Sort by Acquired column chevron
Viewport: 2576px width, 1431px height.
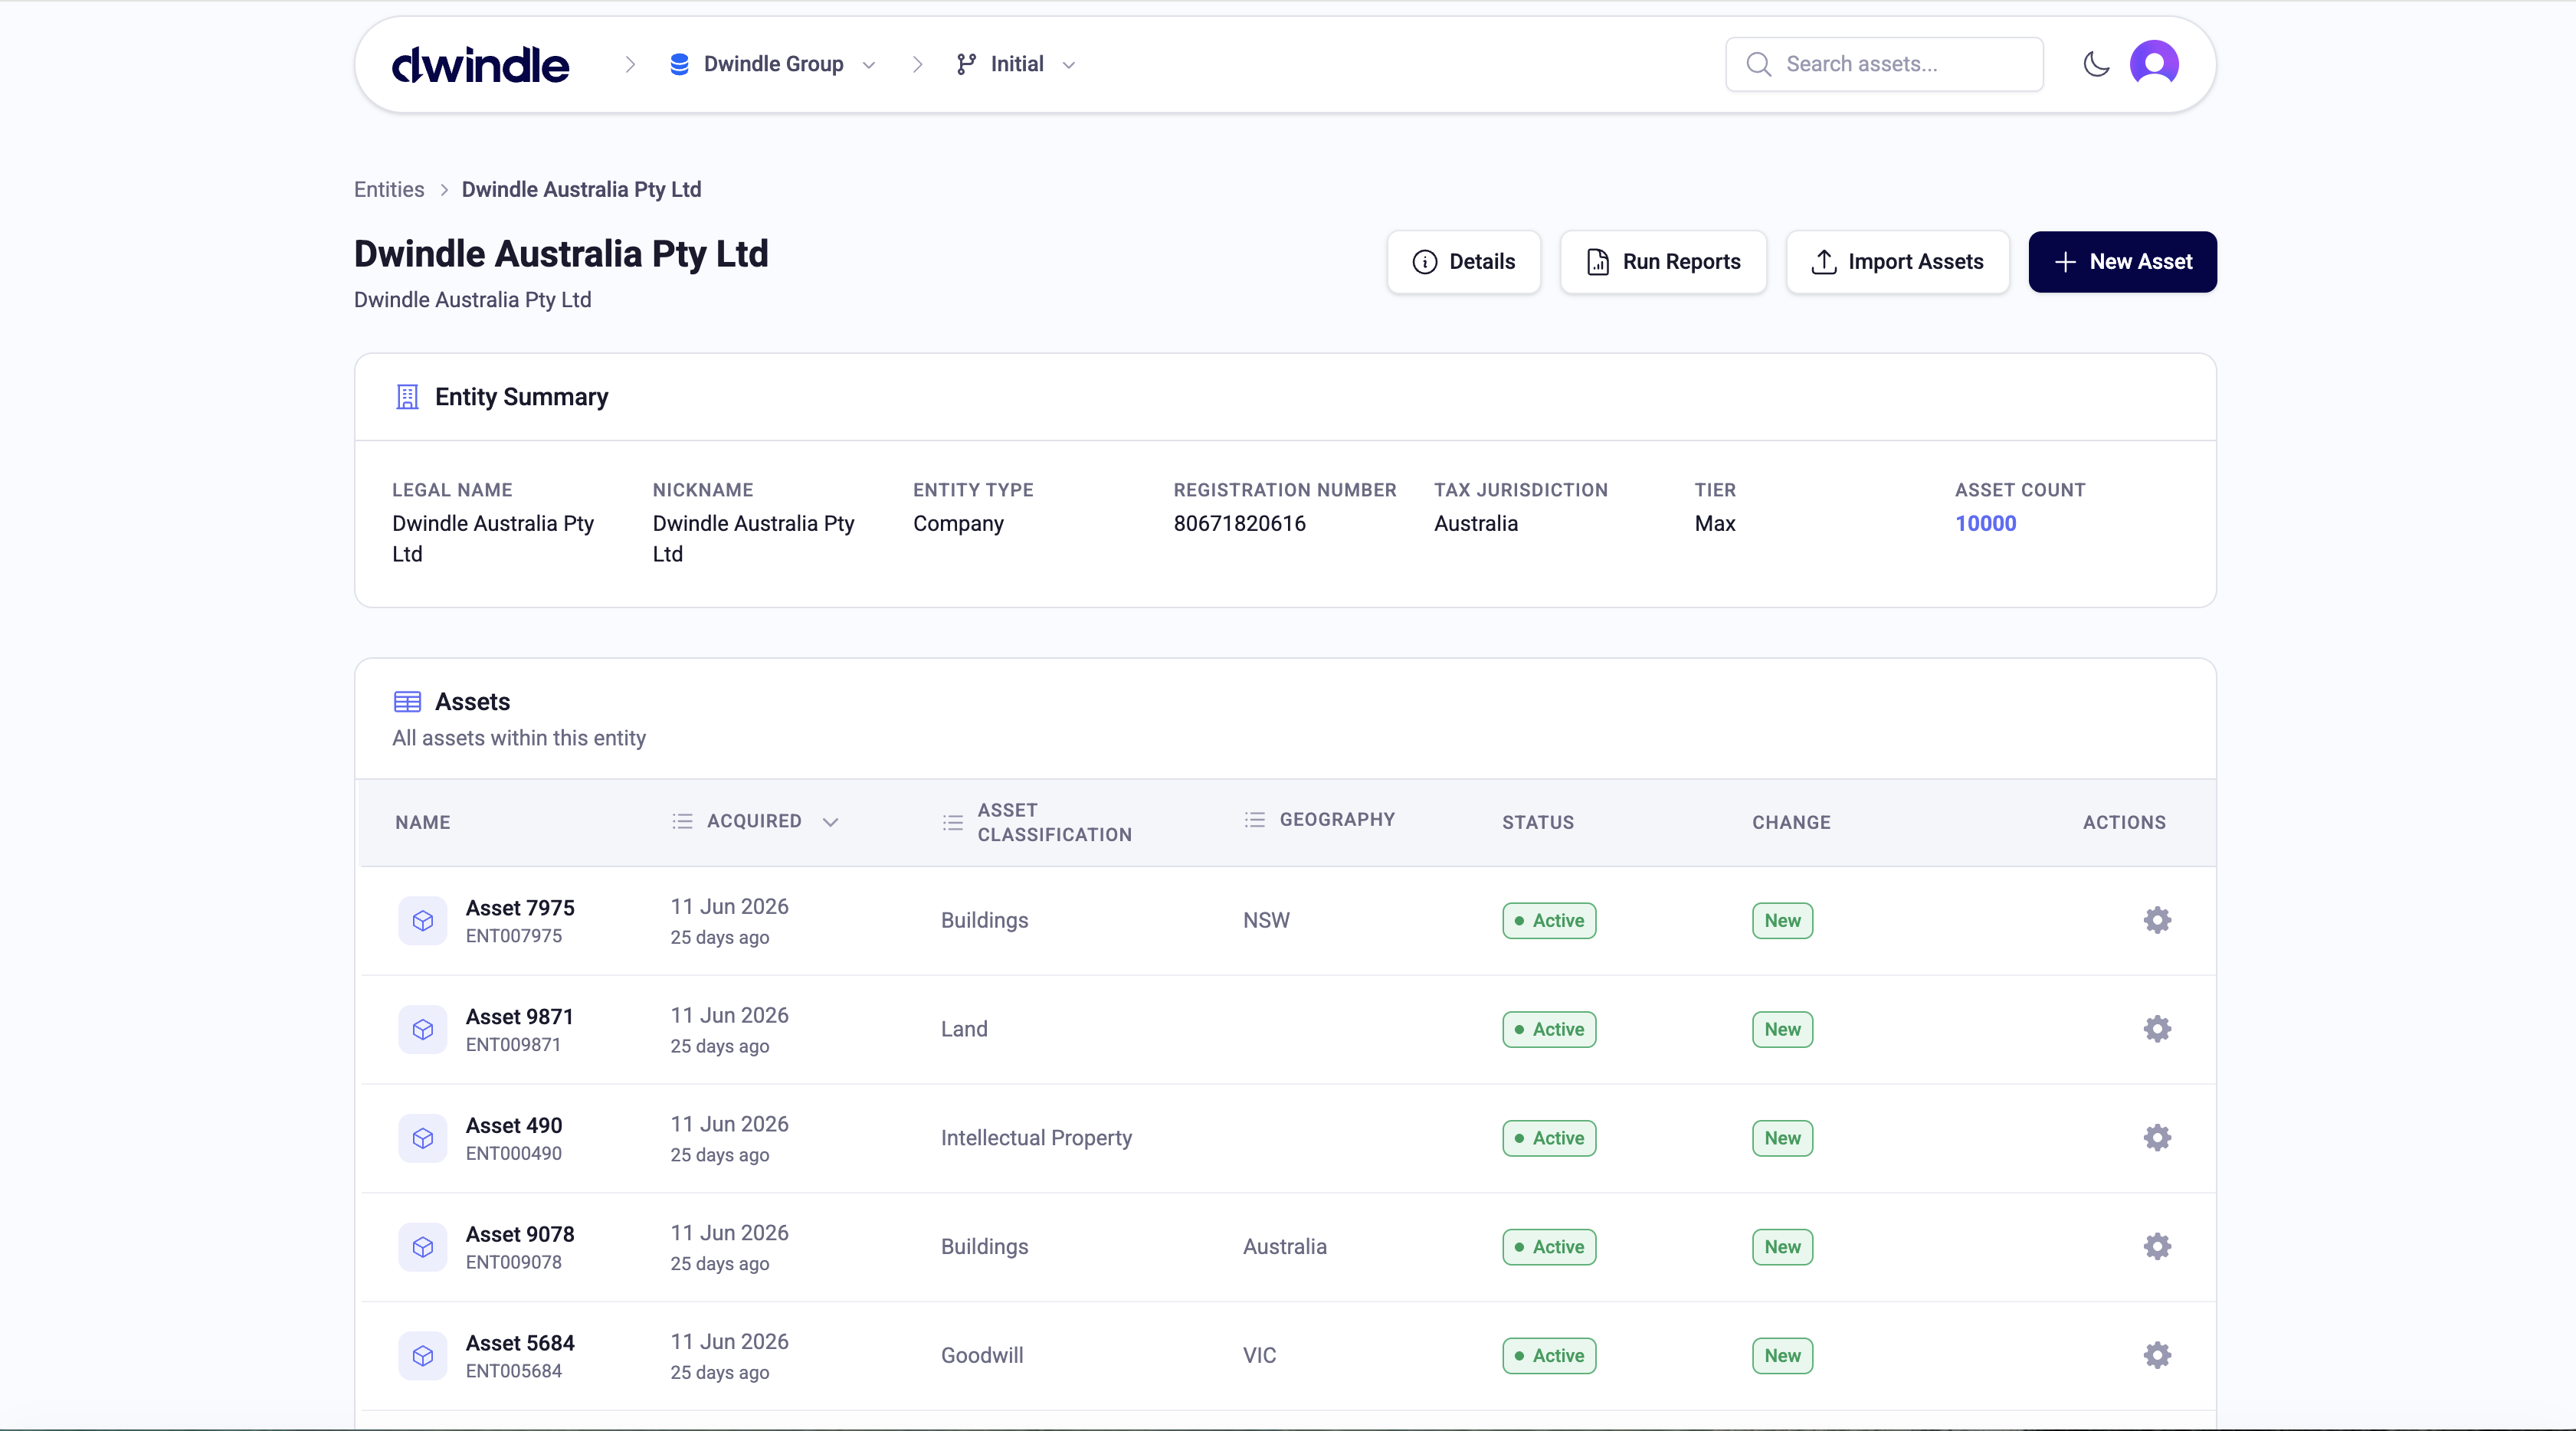coord(830,822)
